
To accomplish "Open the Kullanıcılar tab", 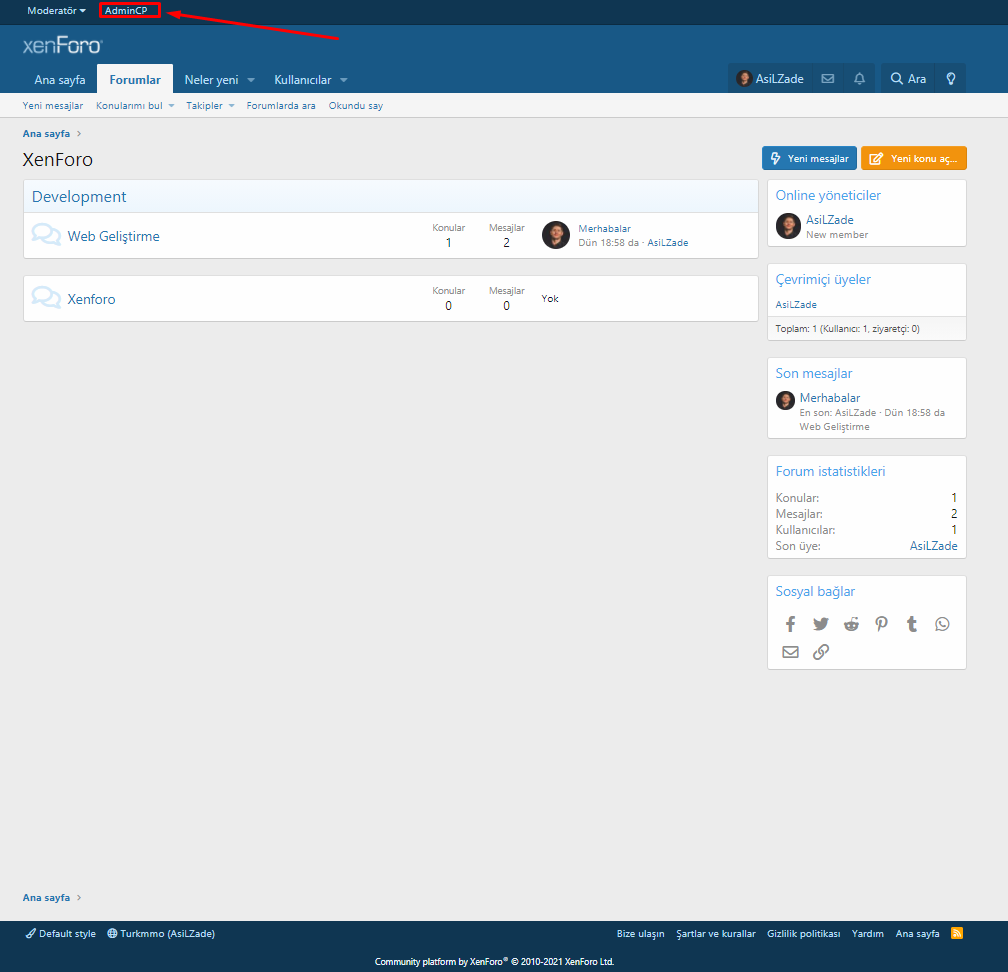I will pos(303,80).
